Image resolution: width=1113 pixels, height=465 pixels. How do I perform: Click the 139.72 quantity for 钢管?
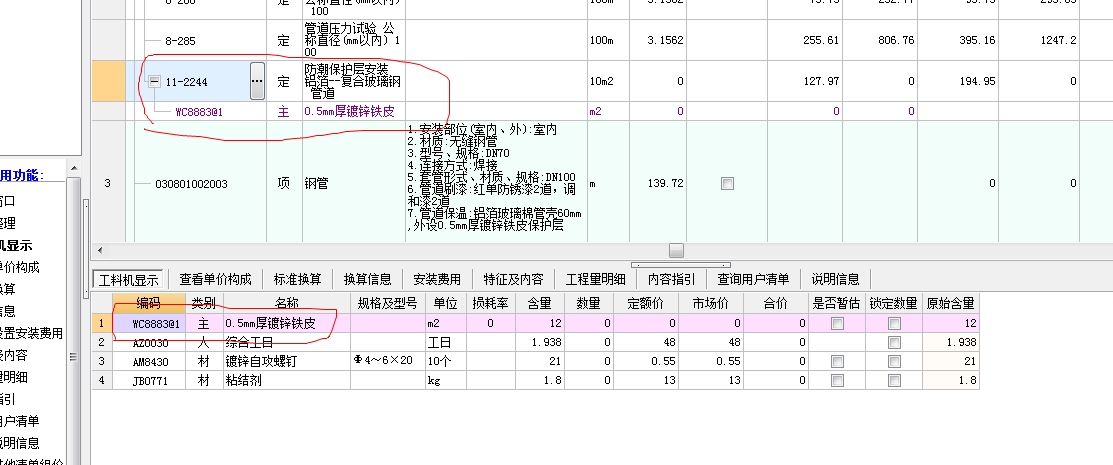coord(658,184)
